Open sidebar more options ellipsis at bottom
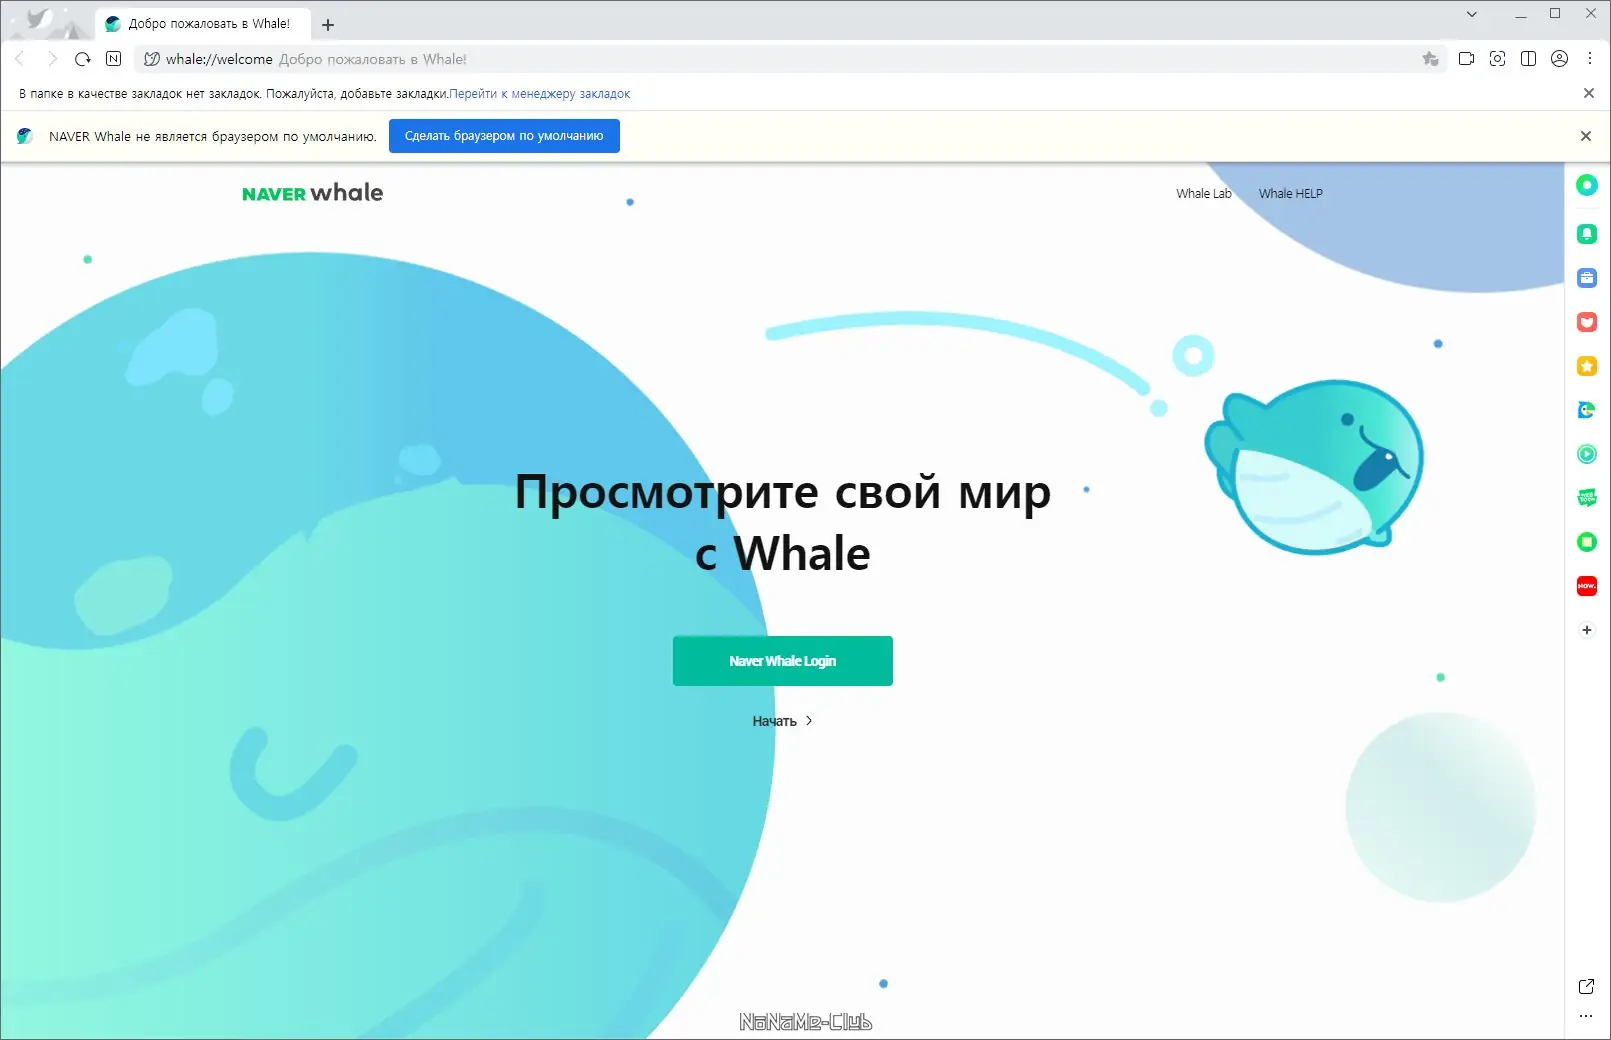The image size is (1611, 1040). point(1587,1016)
